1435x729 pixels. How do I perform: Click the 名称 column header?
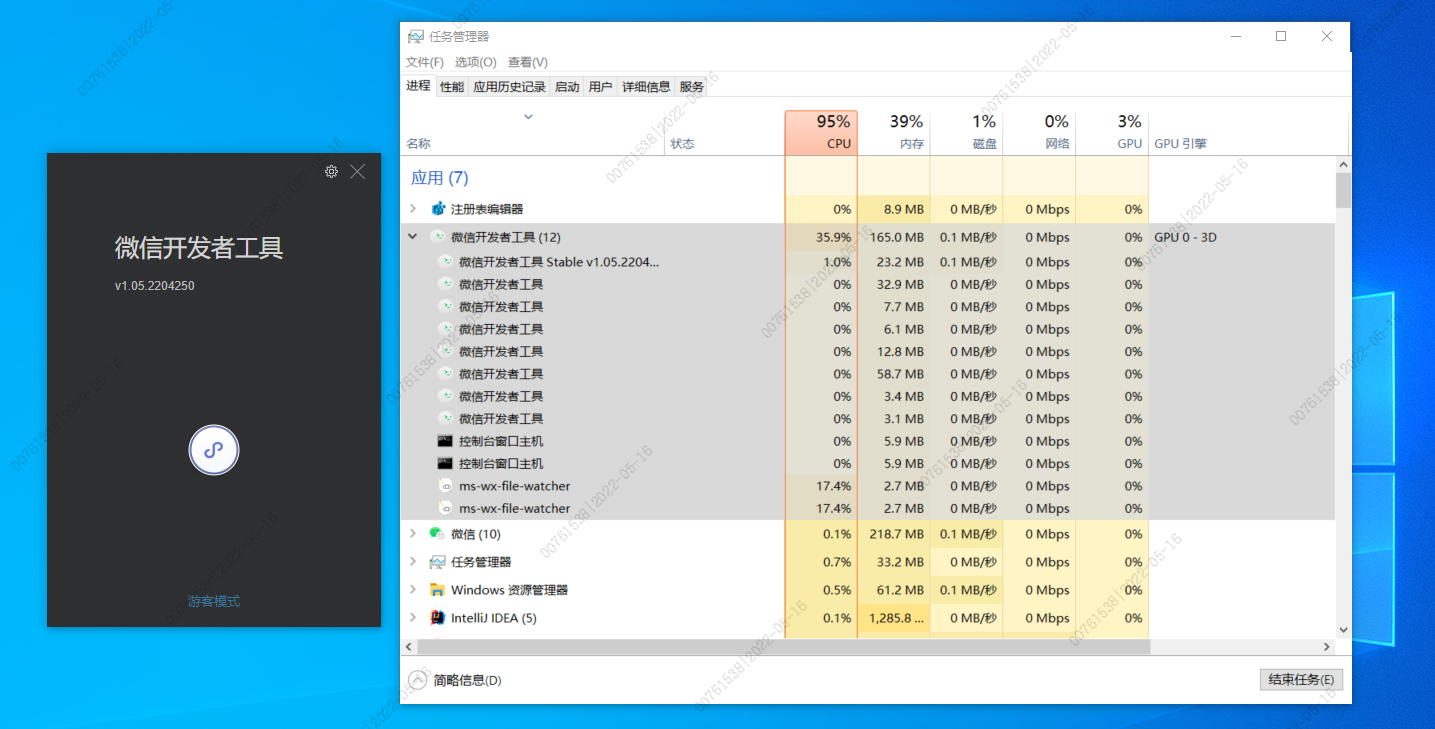pyautogui.click(x=418, y=144)
